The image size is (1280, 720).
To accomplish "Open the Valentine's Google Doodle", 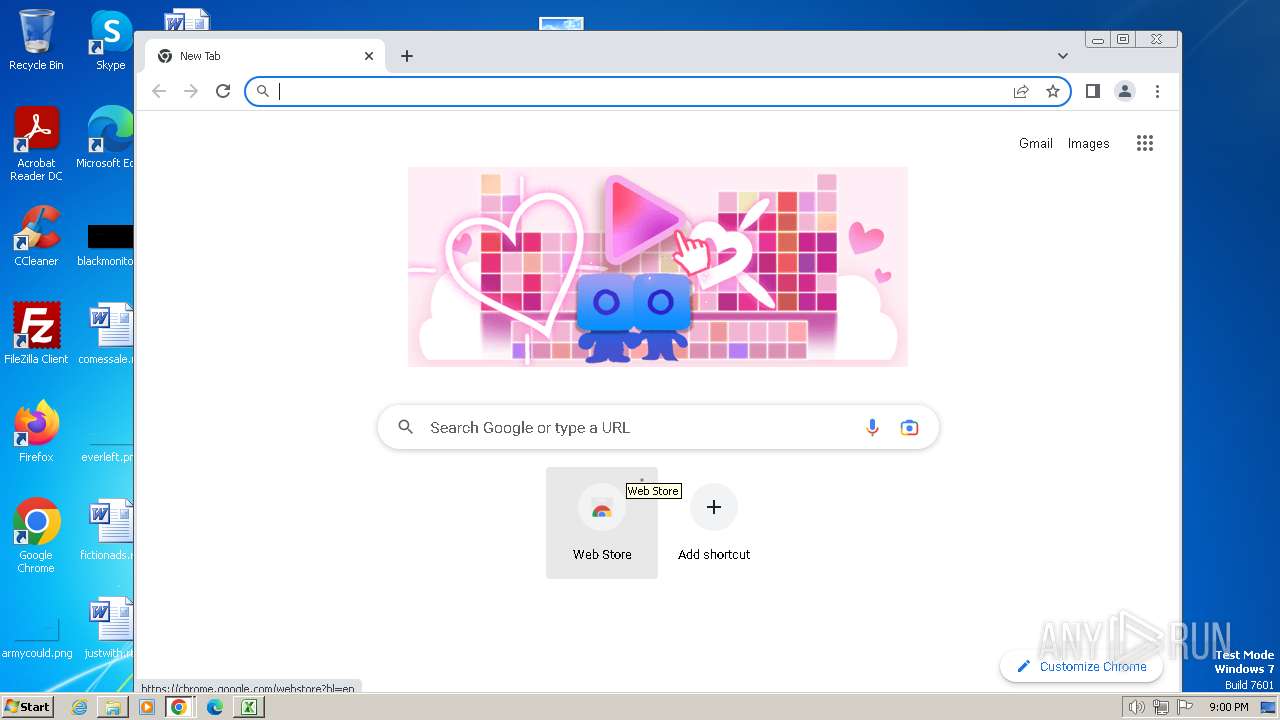I will point(658,267).
